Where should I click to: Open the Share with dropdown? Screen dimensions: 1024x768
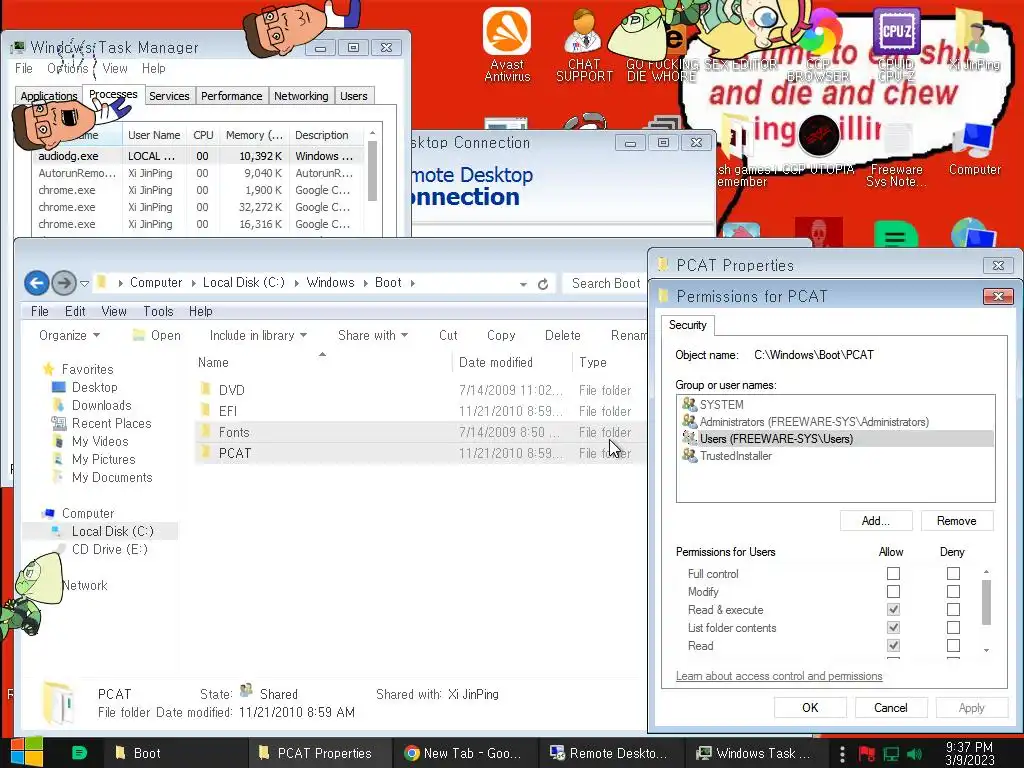click(373, 335)
